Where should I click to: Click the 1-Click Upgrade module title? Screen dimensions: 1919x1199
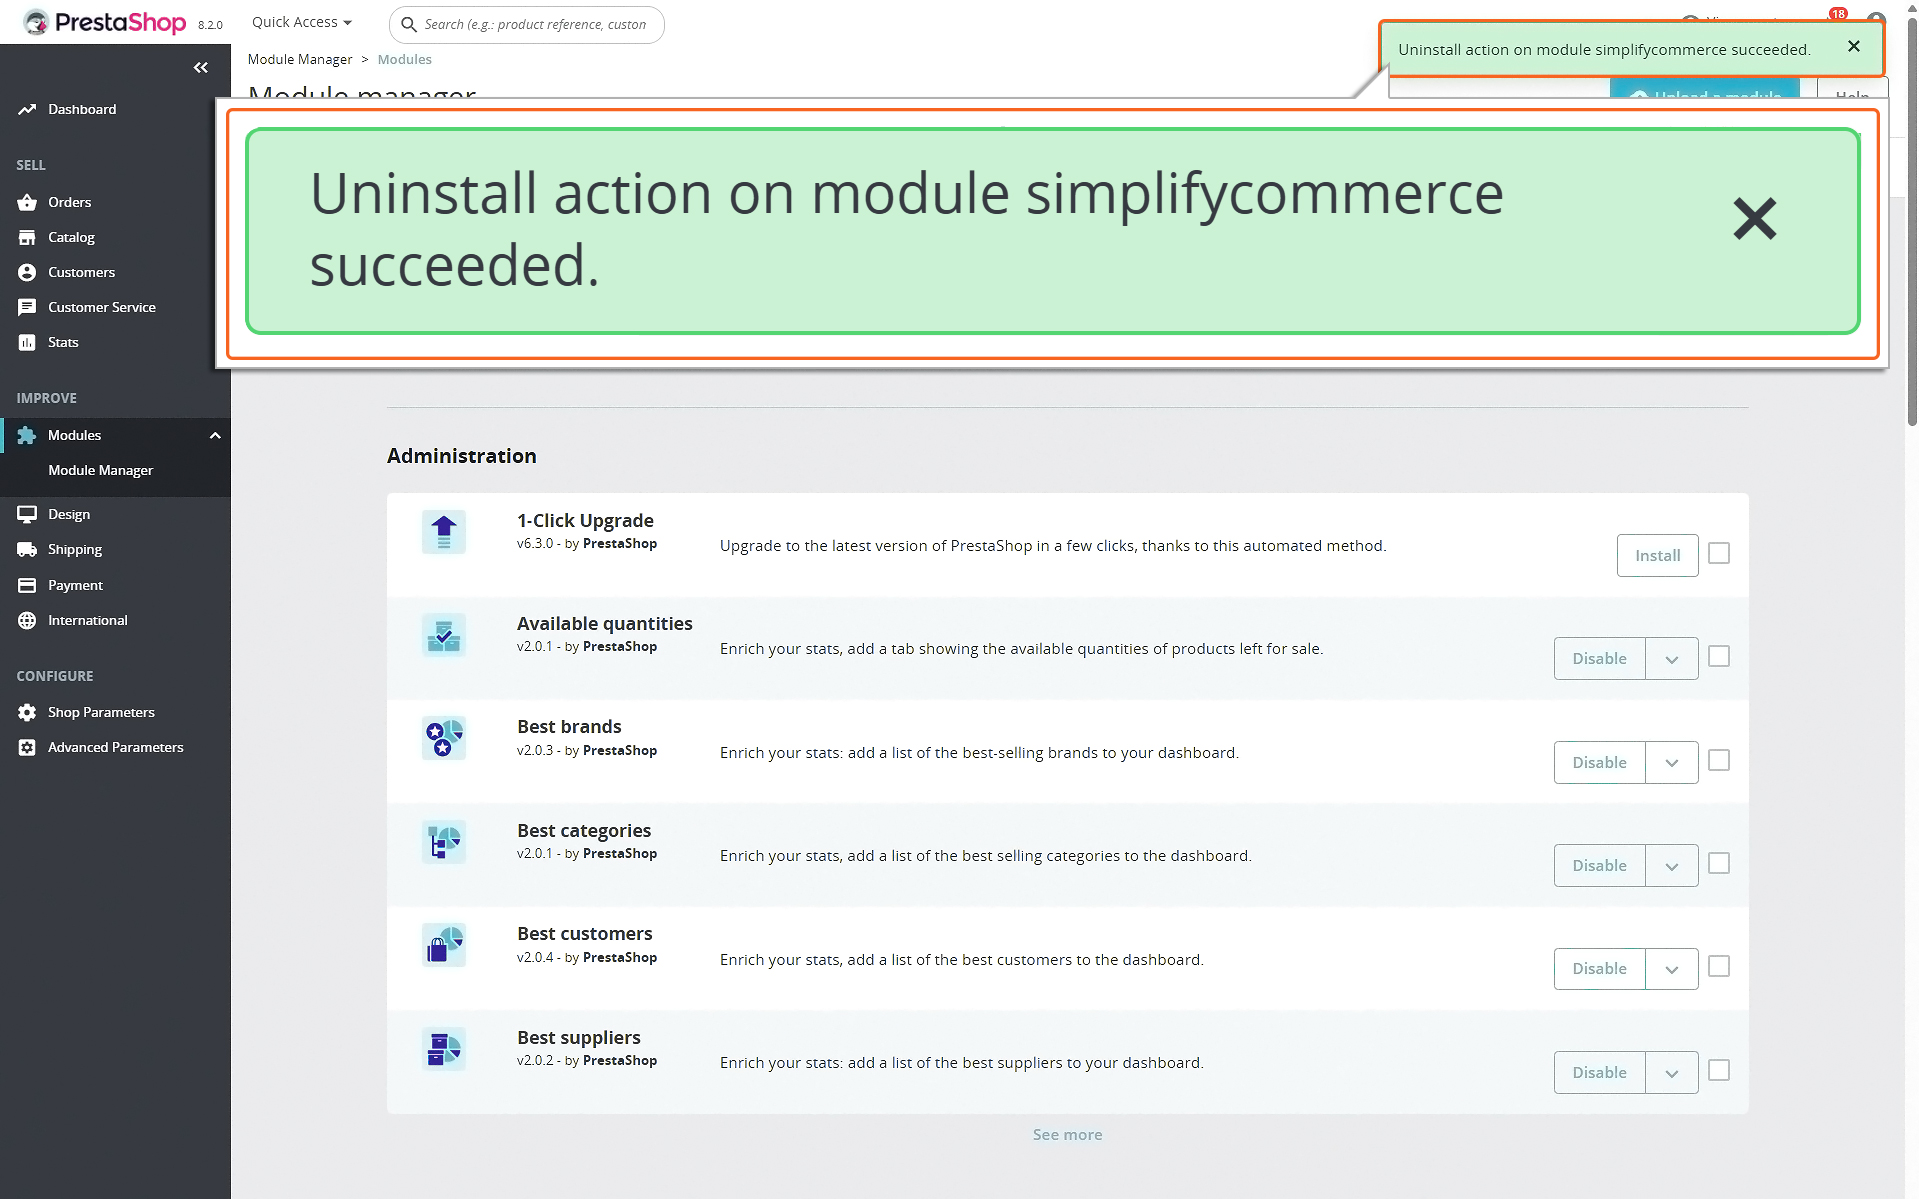point(585,521)
